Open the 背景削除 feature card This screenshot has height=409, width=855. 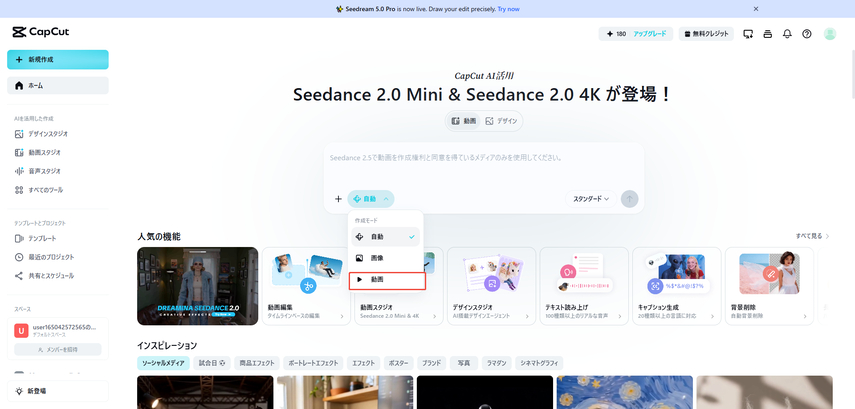[x=769, y=286]
